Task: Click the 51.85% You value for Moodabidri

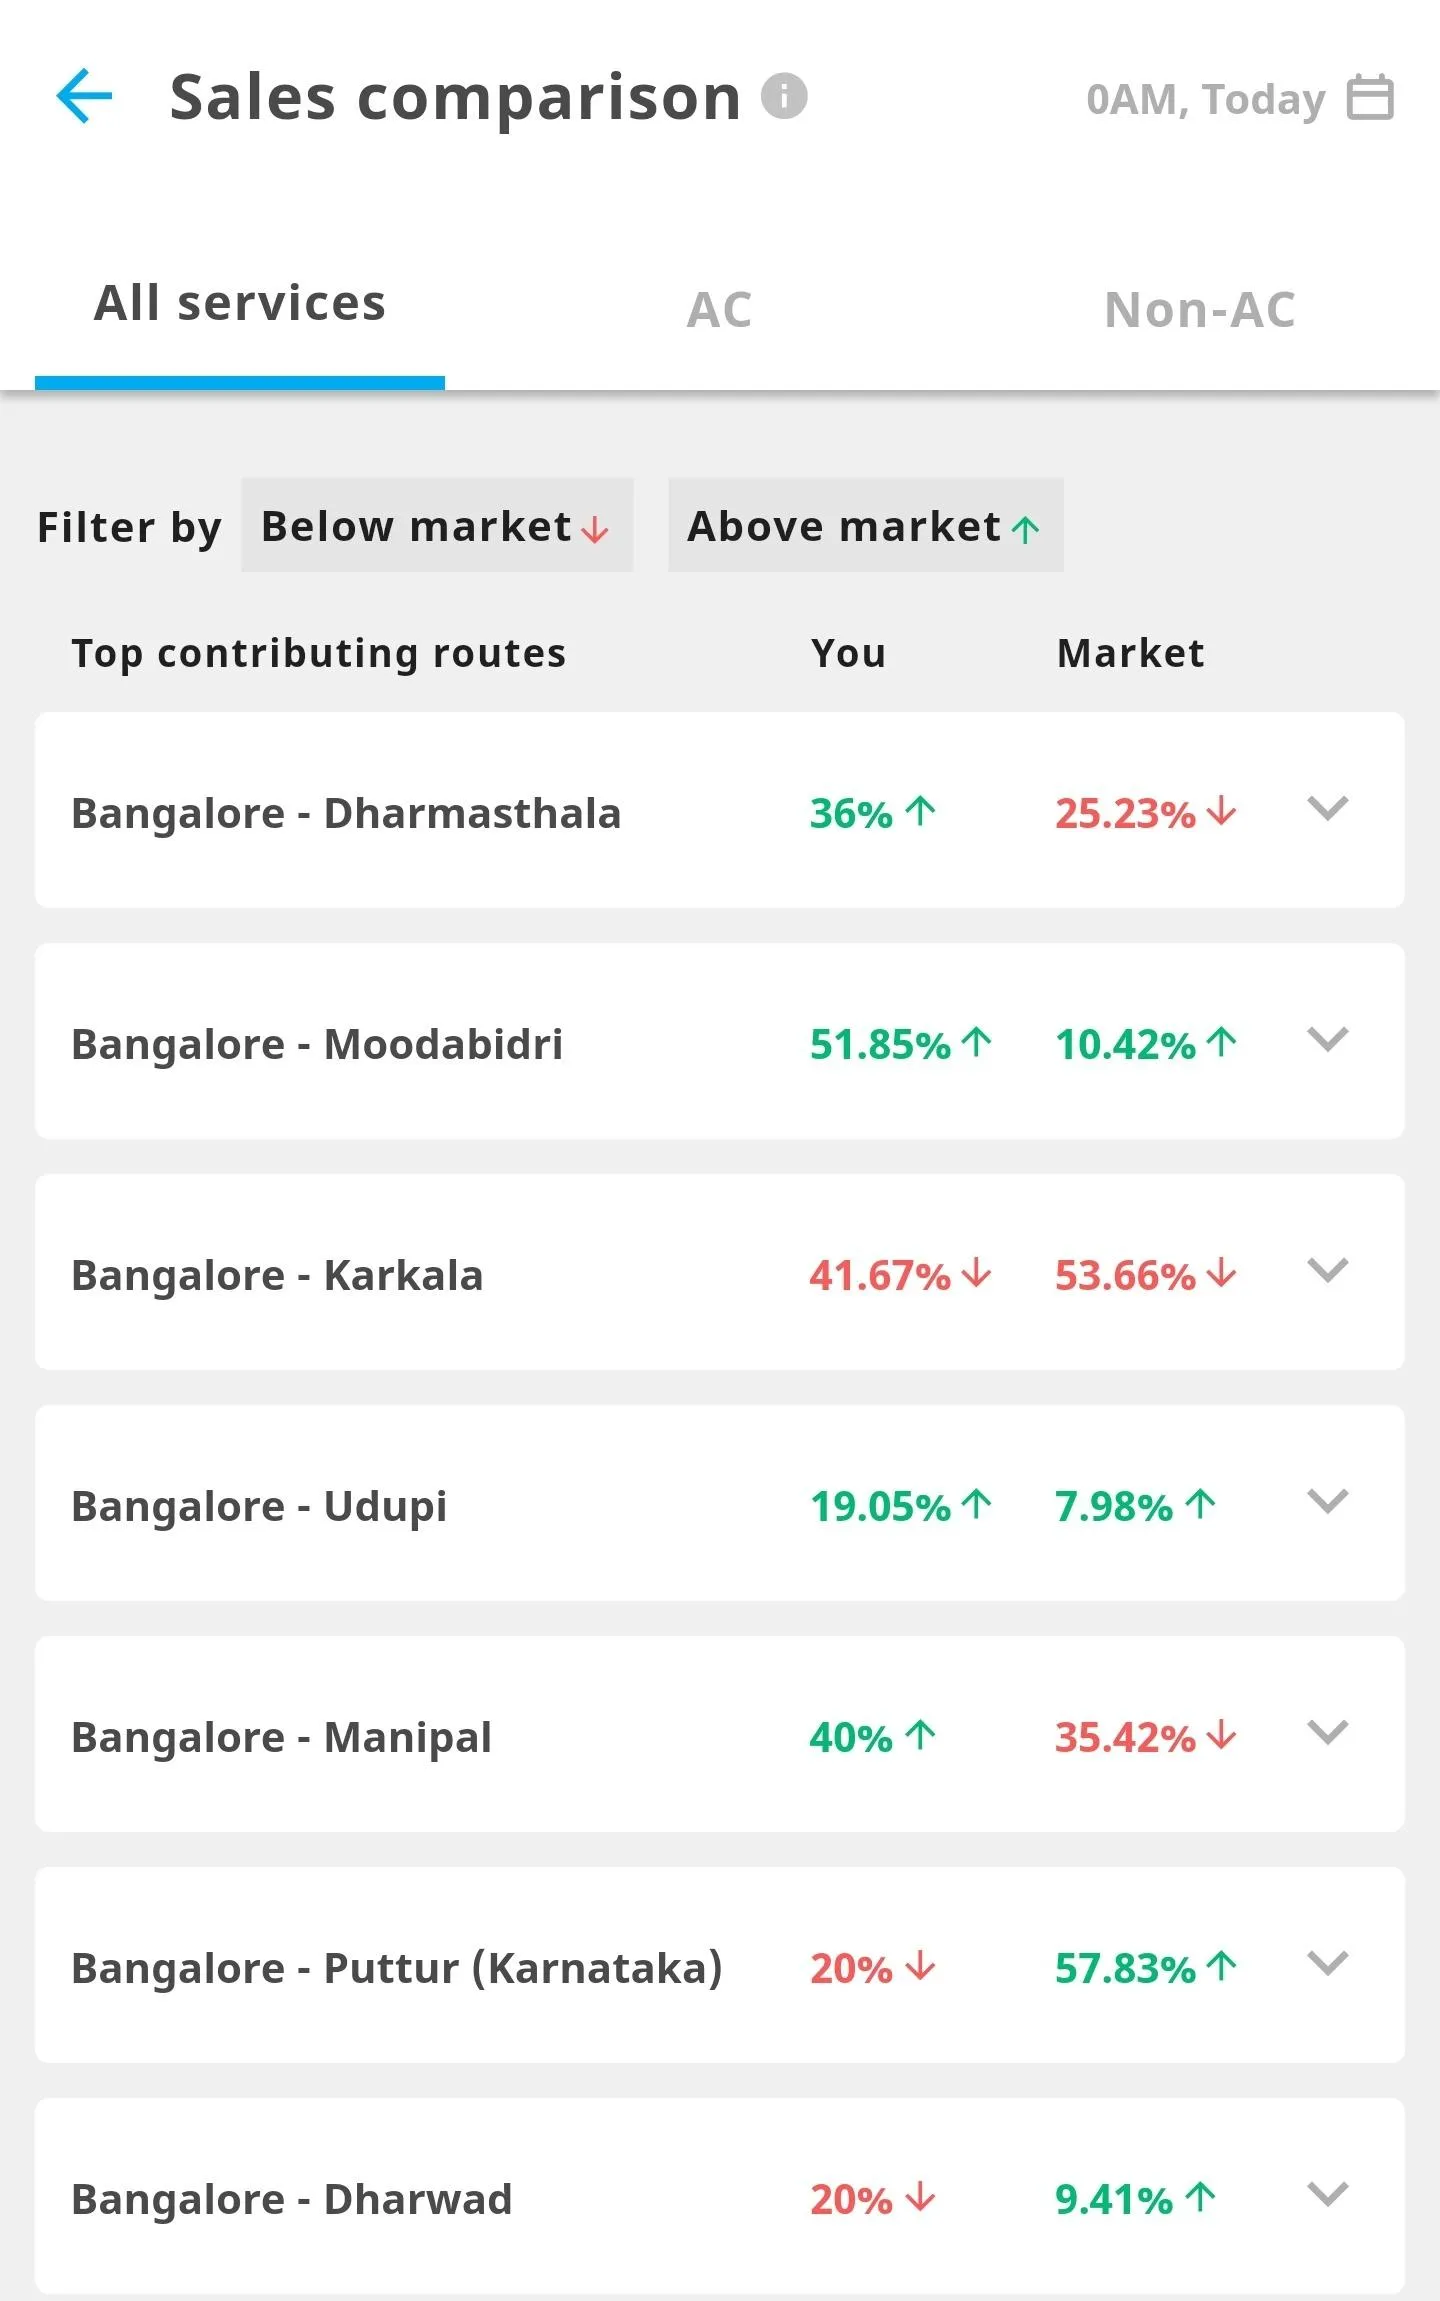Action: point(880,1045)
